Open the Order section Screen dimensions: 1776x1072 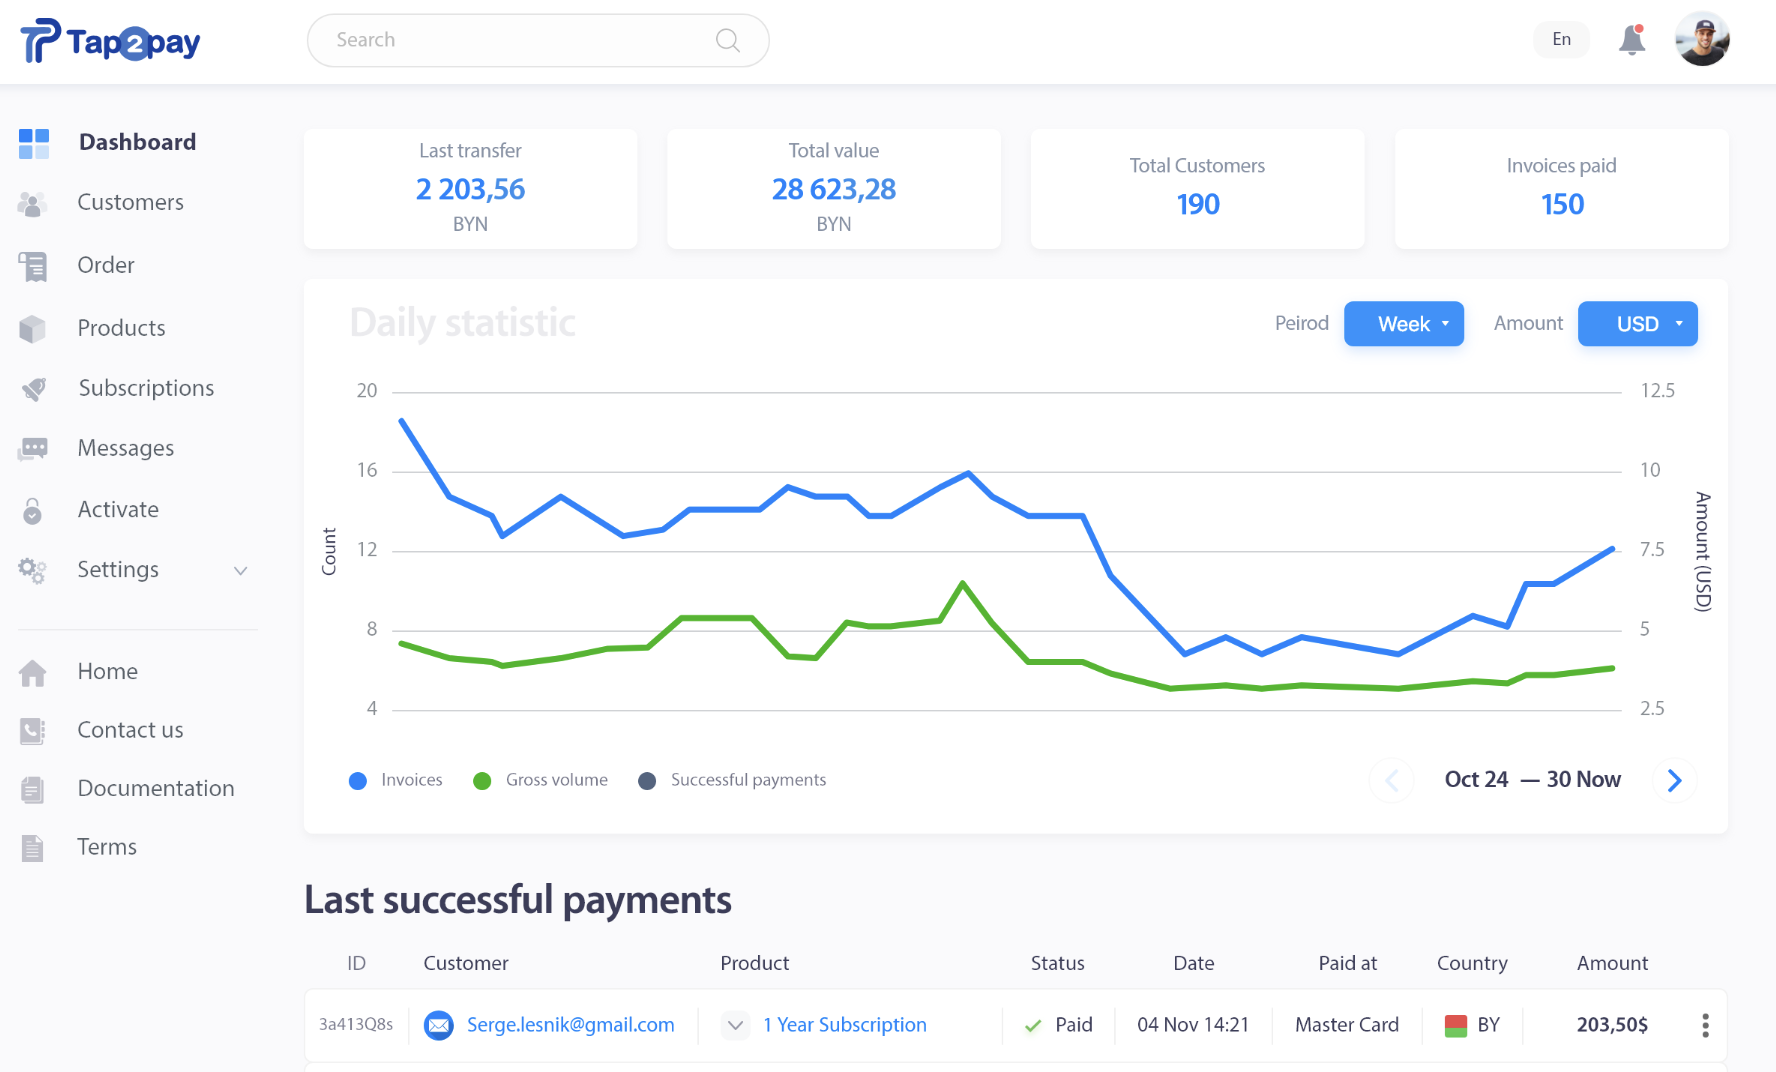(x=106, y=265)
